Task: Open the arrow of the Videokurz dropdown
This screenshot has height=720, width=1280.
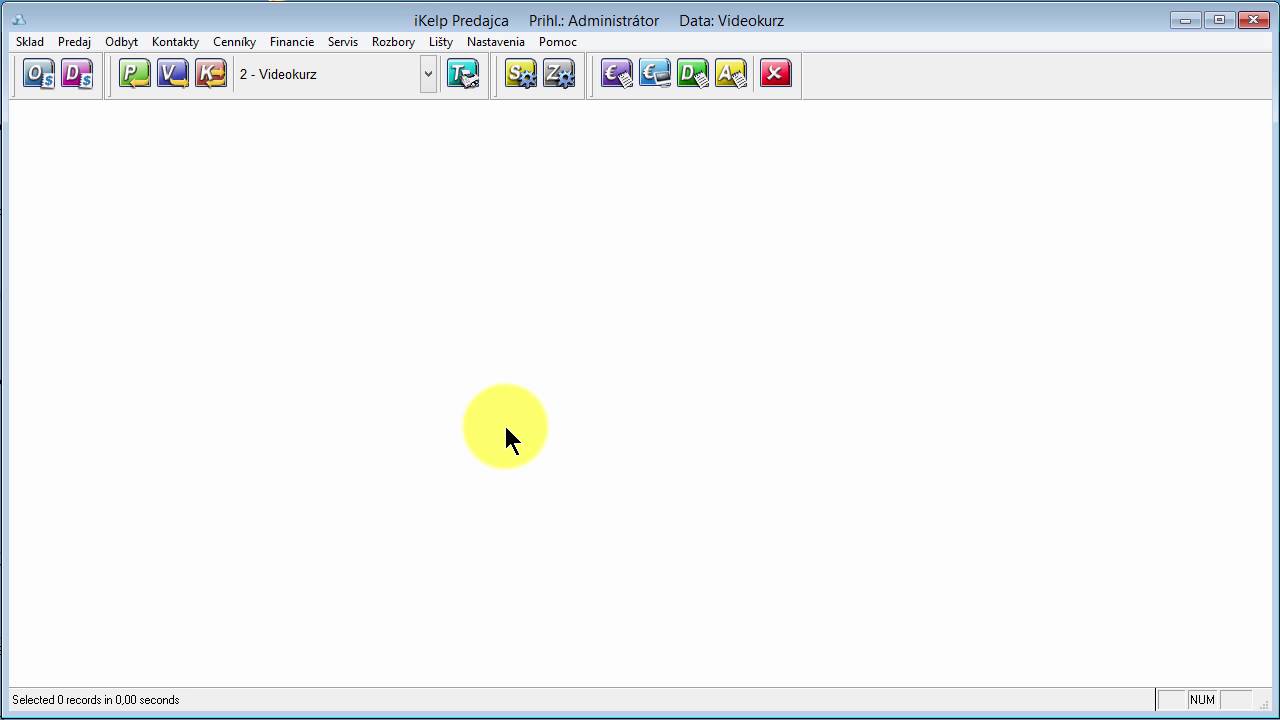Action: point(428,74)
